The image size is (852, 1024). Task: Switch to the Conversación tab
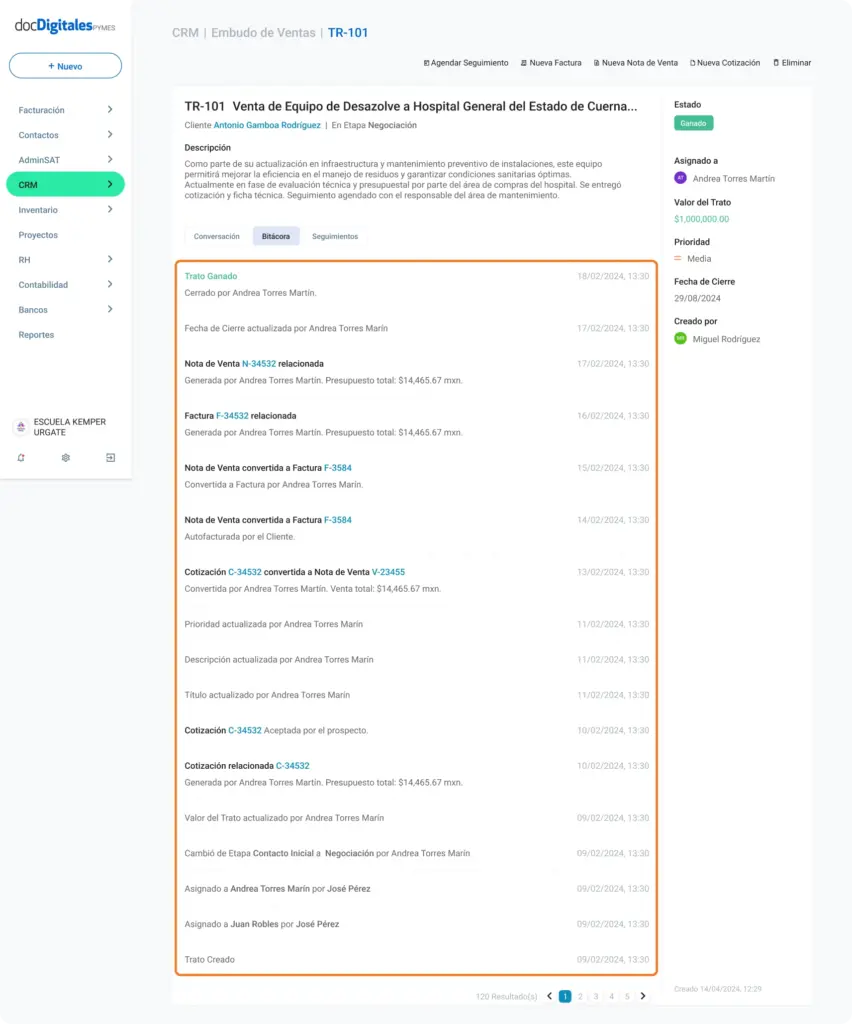216,236
